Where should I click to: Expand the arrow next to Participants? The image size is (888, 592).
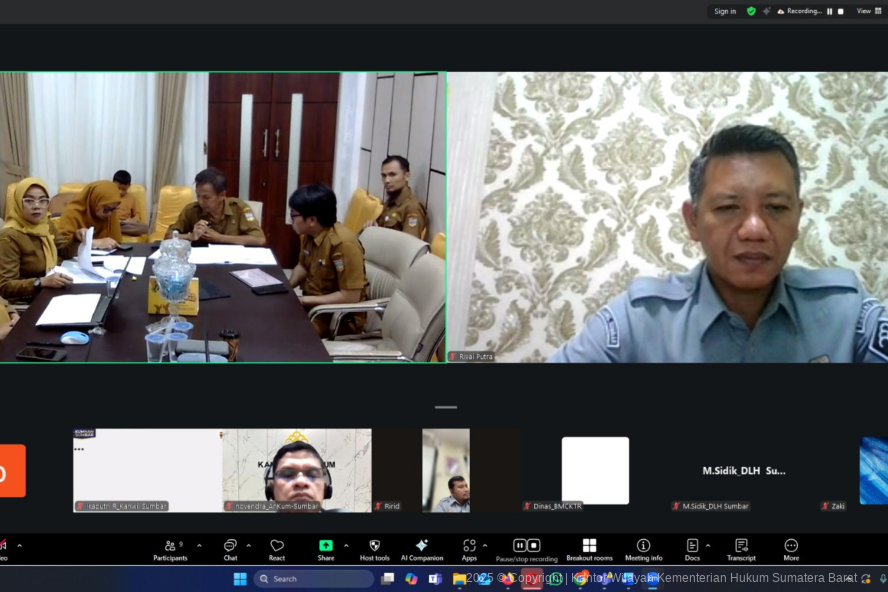point(199,546)
